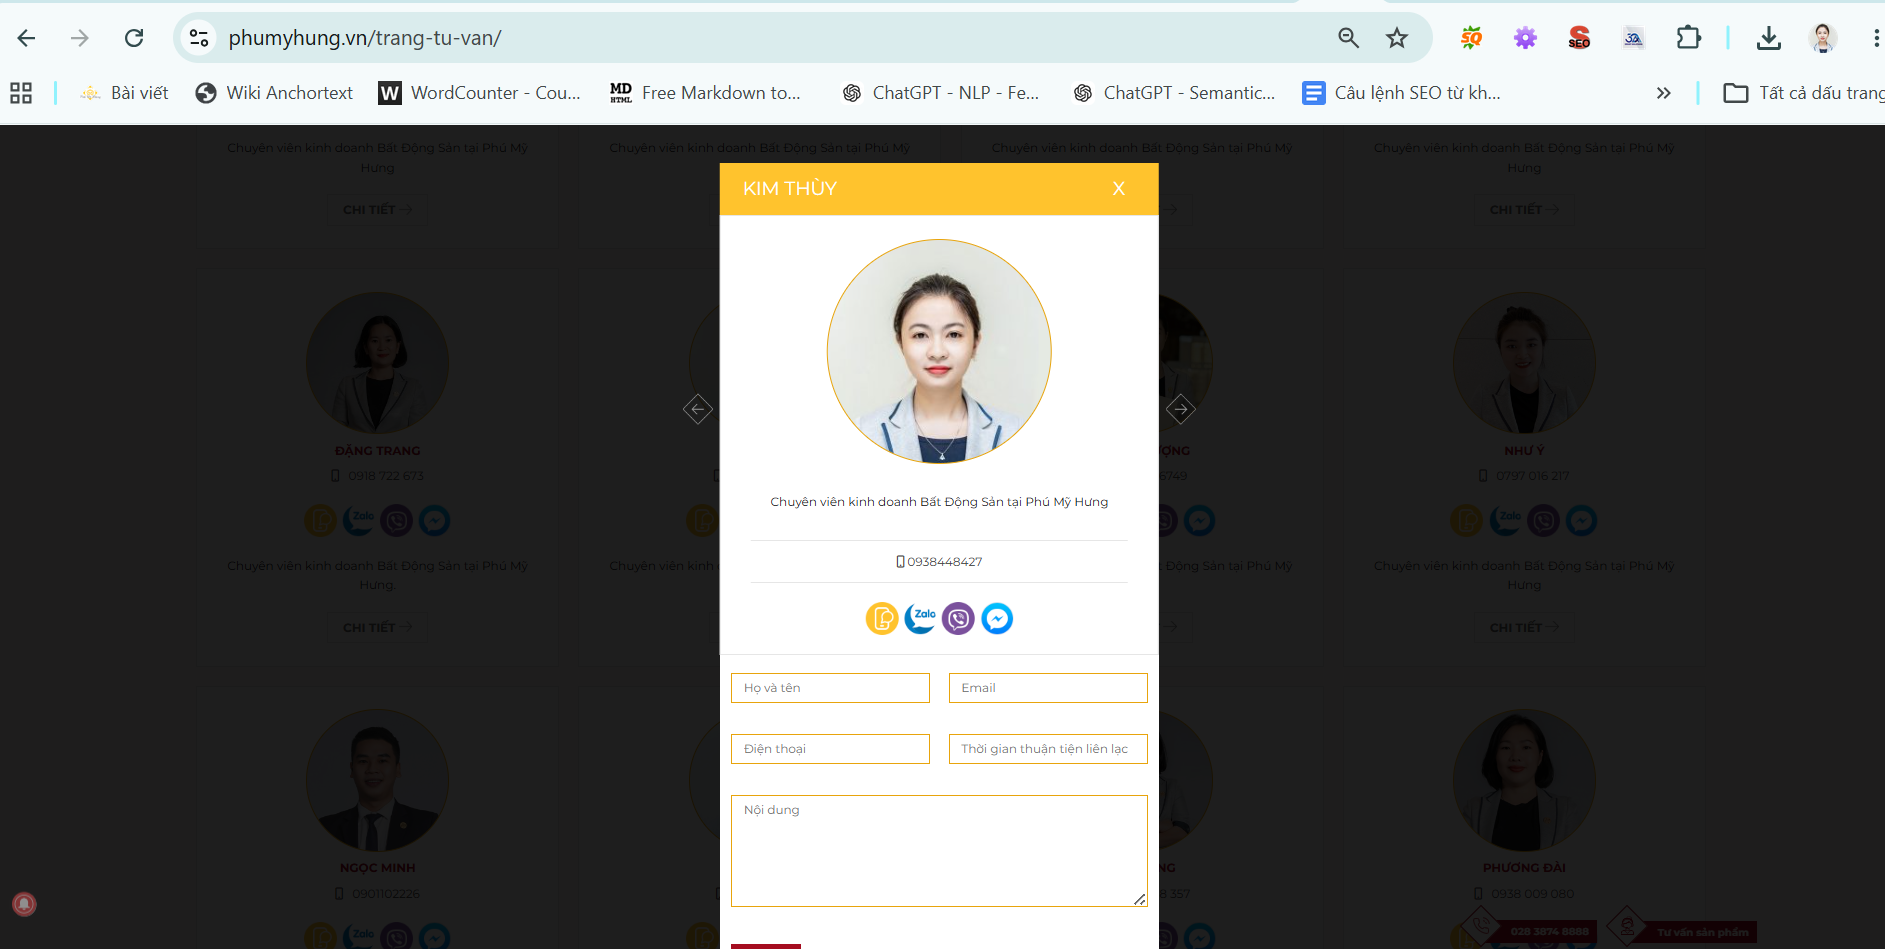Click the orange-green extension icon
The height and width of the screenshot is (949, 1885).
pos(1471,38)
